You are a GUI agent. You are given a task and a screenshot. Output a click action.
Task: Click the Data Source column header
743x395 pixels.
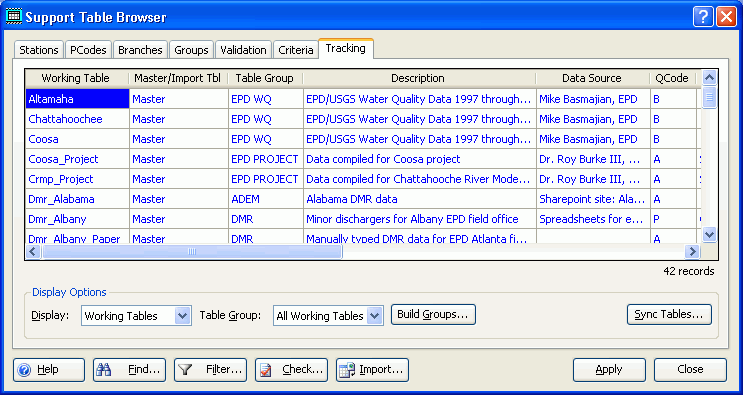point(592,78)
